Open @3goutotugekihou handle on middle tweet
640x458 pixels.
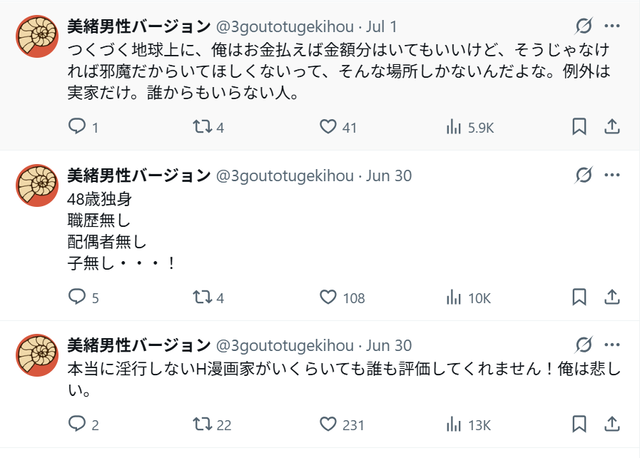285,176
